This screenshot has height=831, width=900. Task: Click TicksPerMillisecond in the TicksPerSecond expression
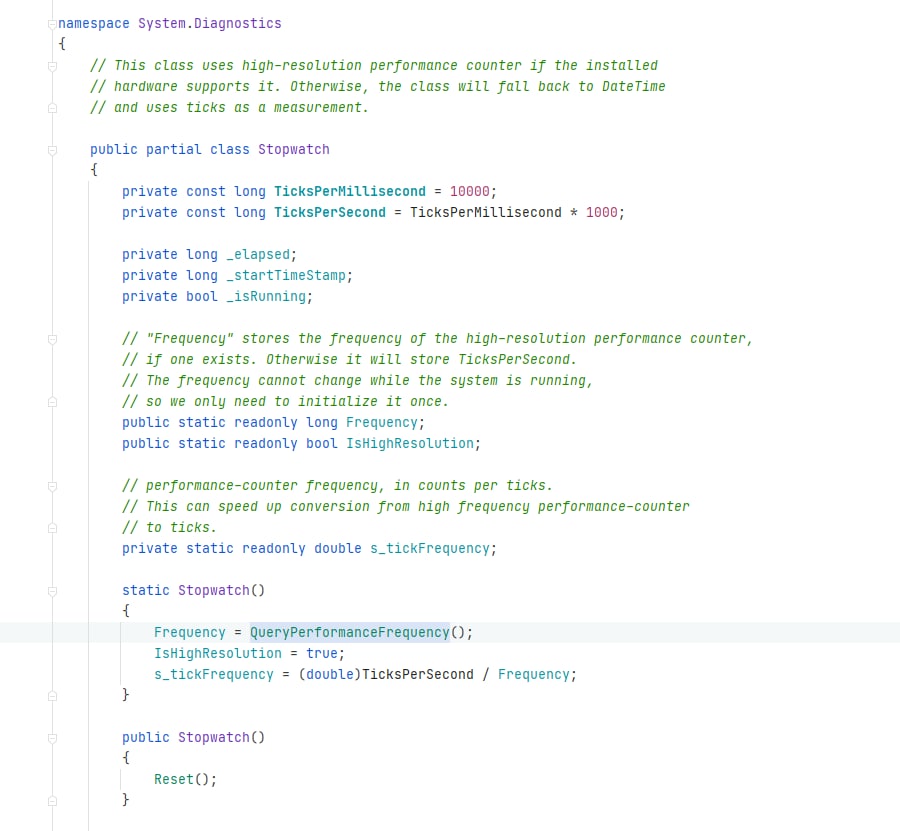coord(486,212)
